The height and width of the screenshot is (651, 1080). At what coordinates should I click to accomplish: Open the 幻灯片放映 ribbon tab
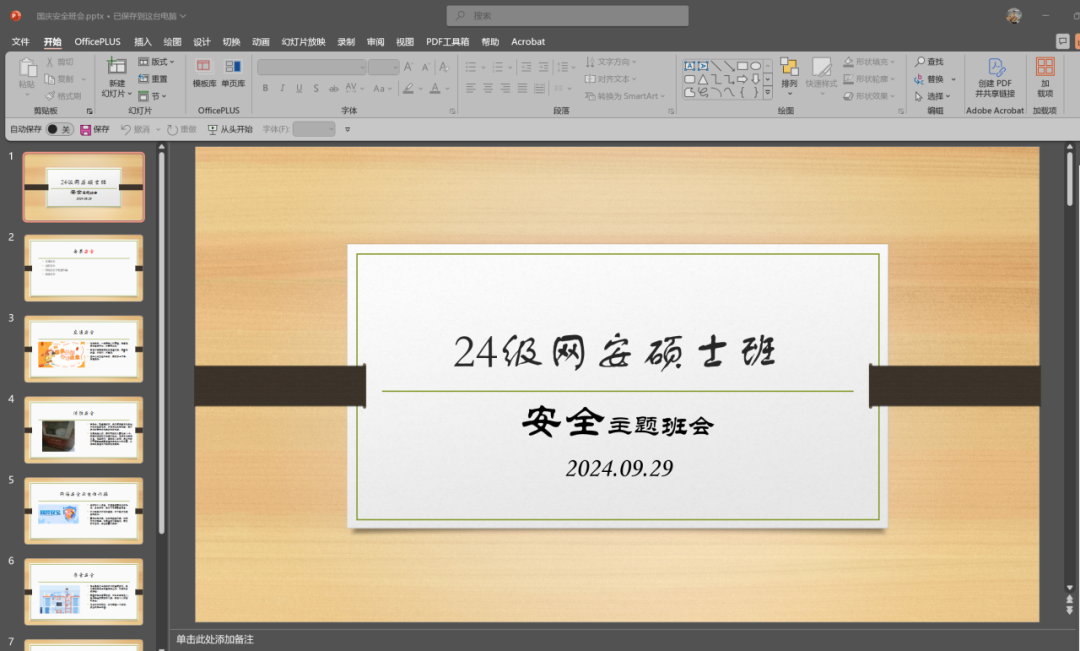[303, 42]
